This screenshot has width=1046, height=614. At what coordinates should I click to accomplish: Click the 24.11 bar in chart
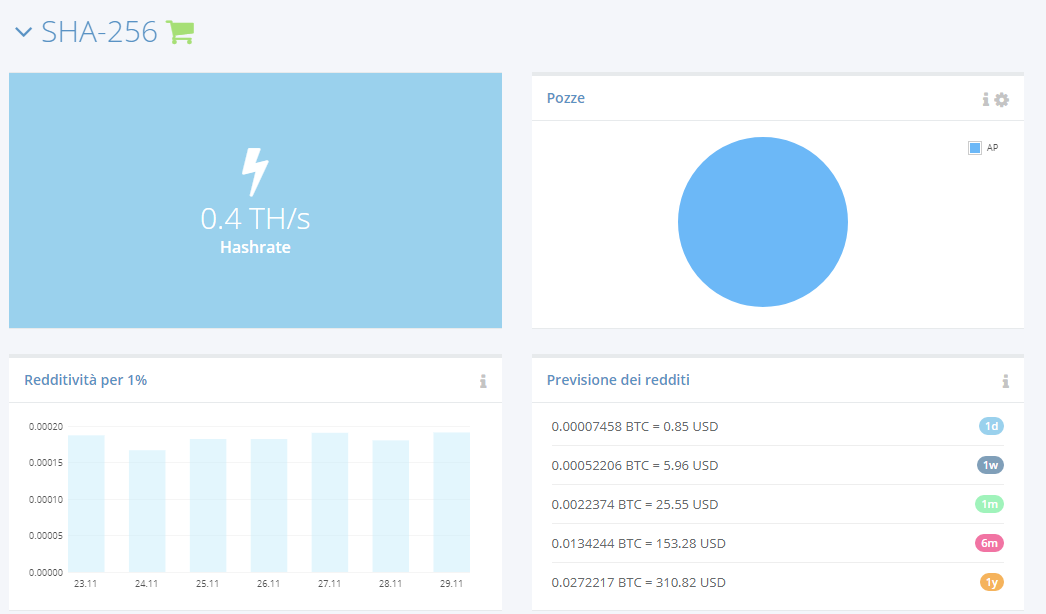[147, 511]
